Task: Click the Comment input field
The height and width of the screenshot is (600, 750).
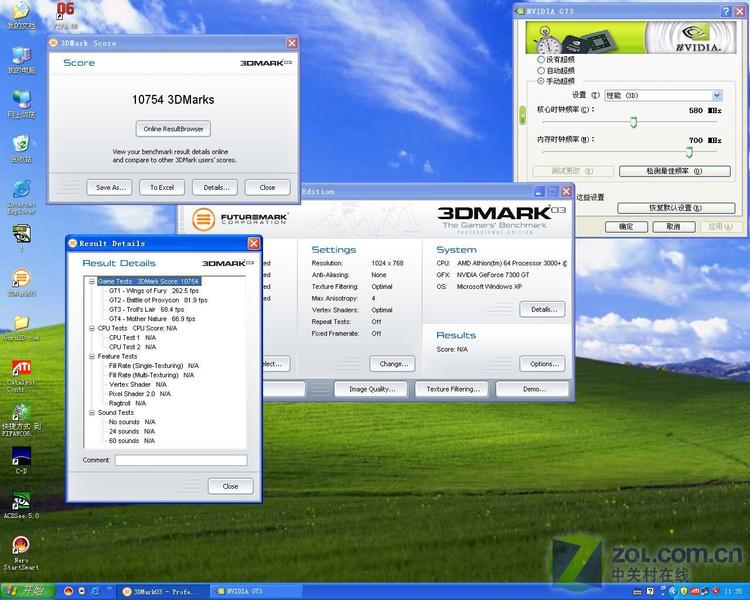Action: tap(181, 460)
